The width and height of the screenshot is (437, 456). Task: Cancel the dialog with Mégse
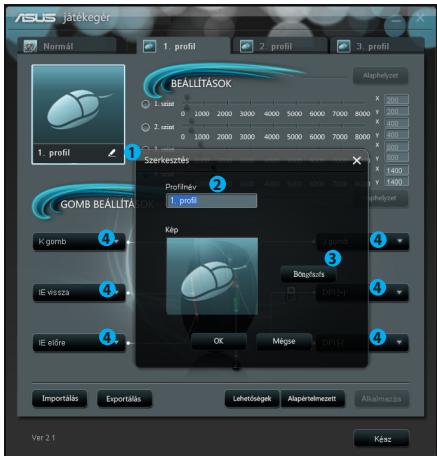pos(284,341)
